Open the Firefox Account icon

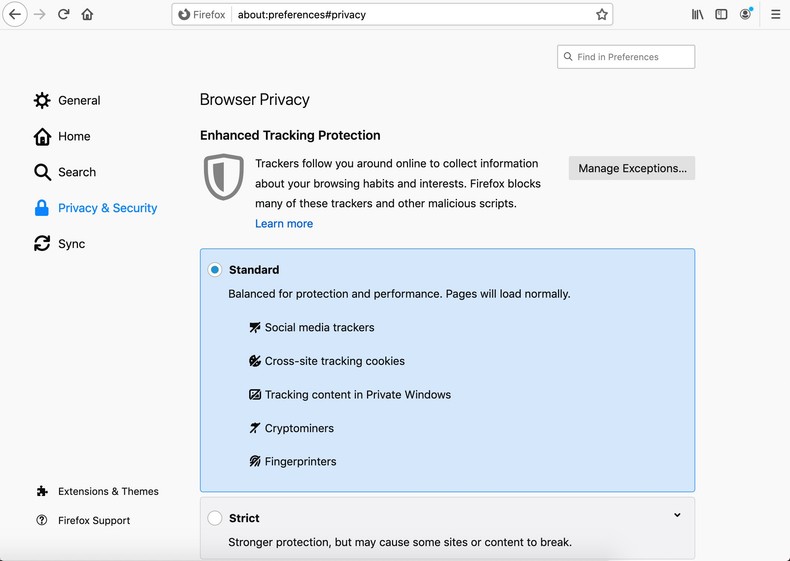[745, 15]
